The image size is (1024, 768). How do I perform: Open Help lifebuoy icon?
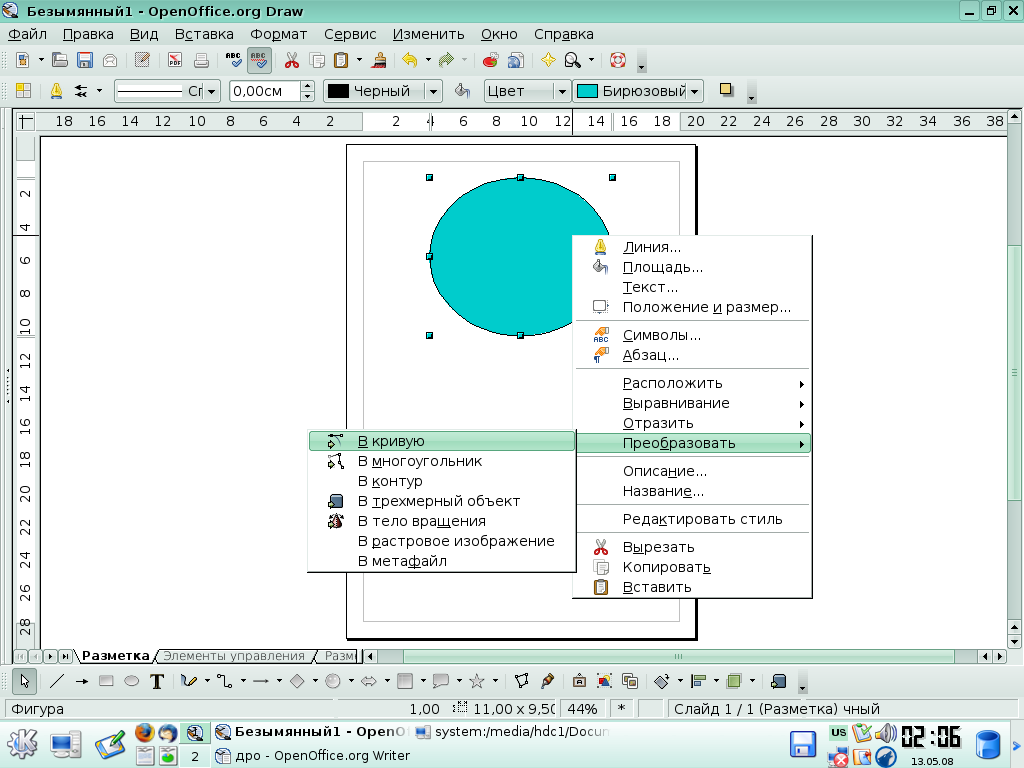[x=618, y=60]
